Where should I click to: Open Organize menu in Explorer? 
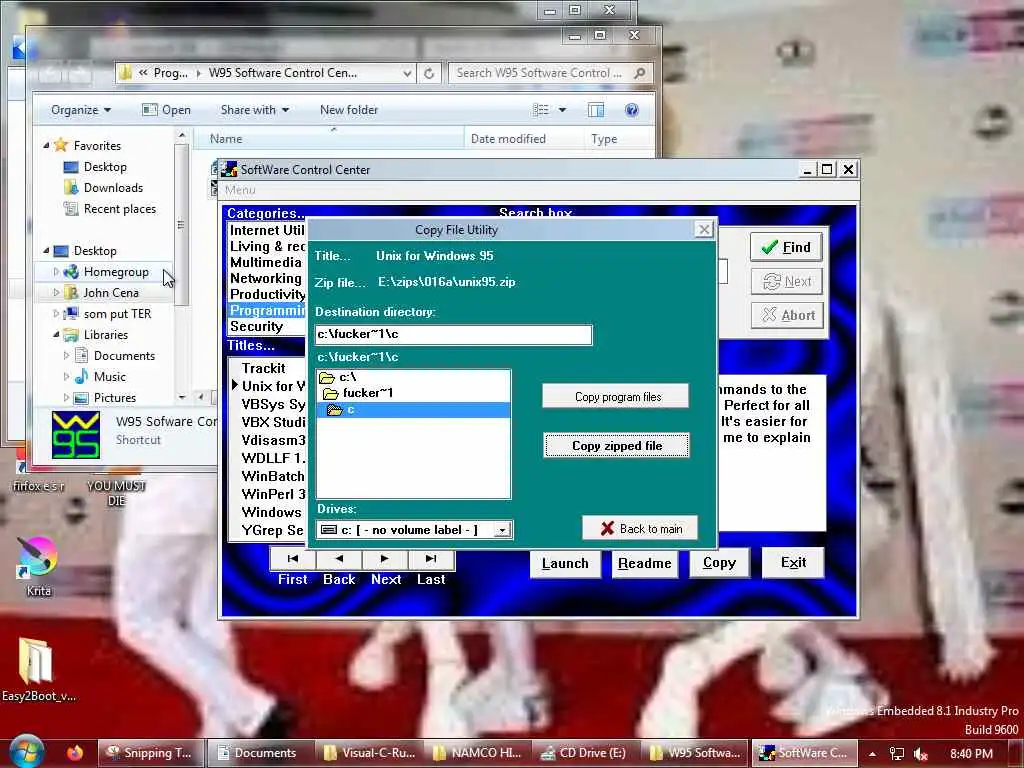(x=81, y=110)
